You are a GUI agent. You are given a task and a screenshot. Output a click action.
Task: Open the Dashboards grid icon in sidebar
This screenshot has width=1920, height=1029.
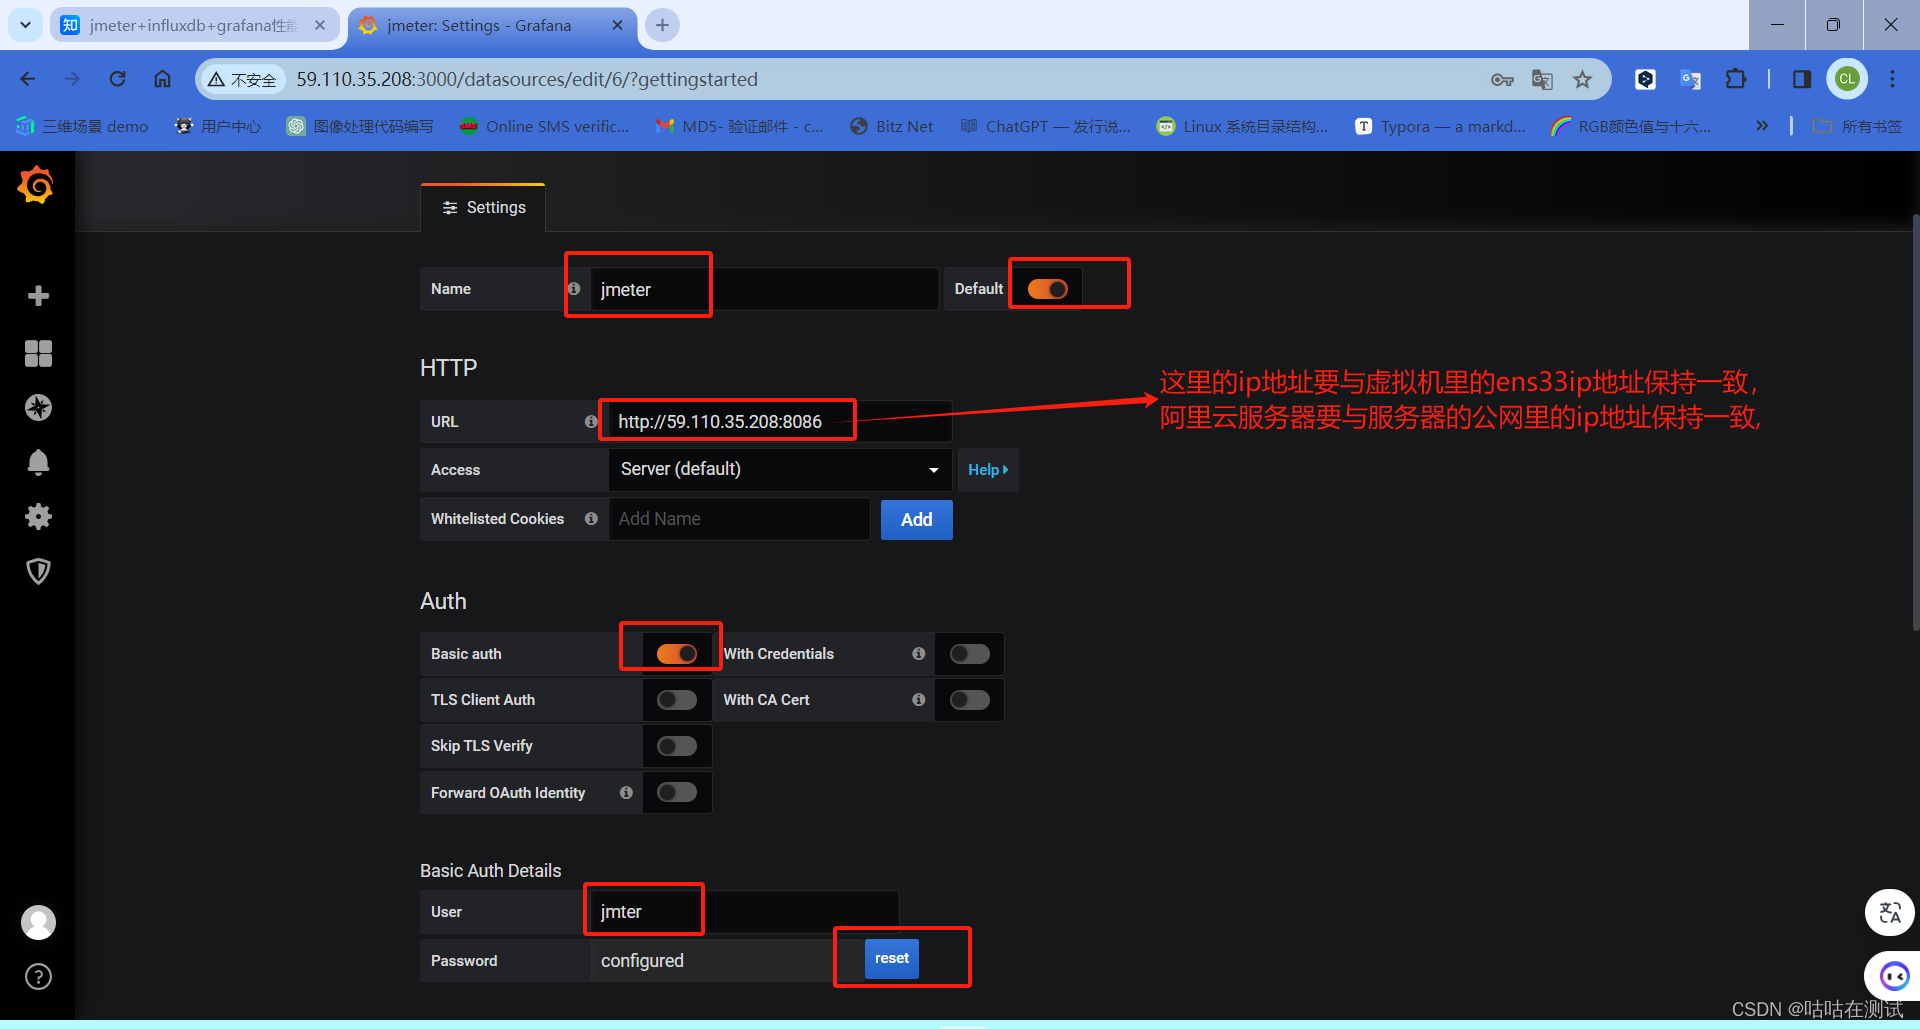coord(38,353)
